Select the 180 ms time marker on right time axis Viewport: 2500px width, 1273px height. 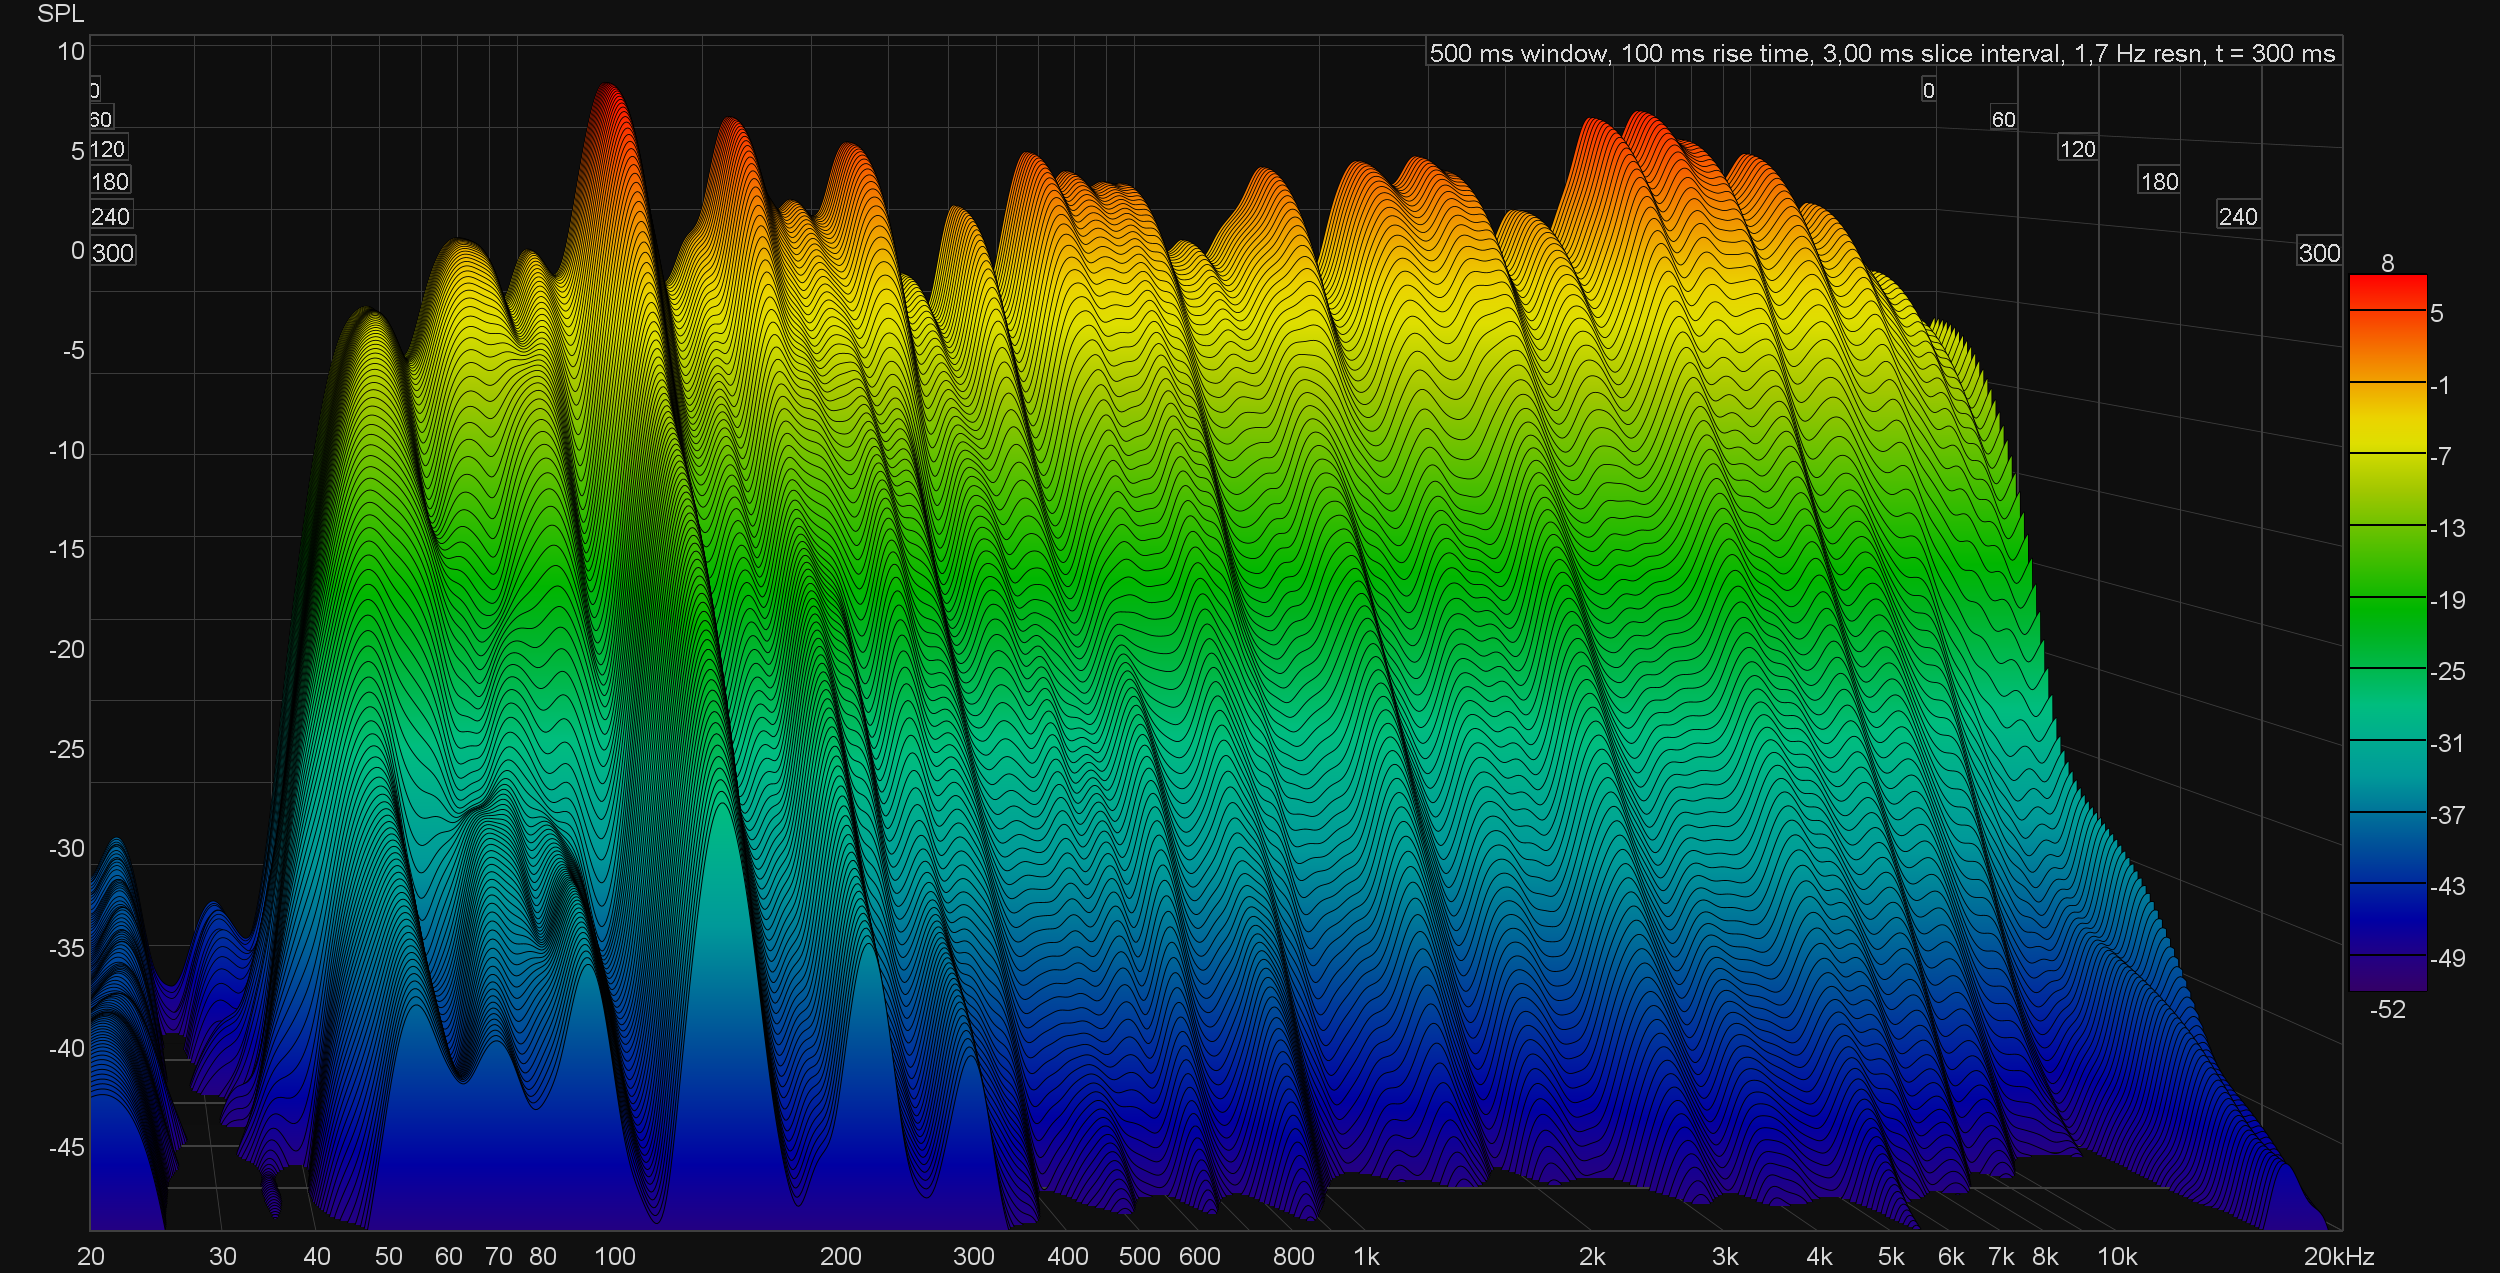tap(2159, 181)
